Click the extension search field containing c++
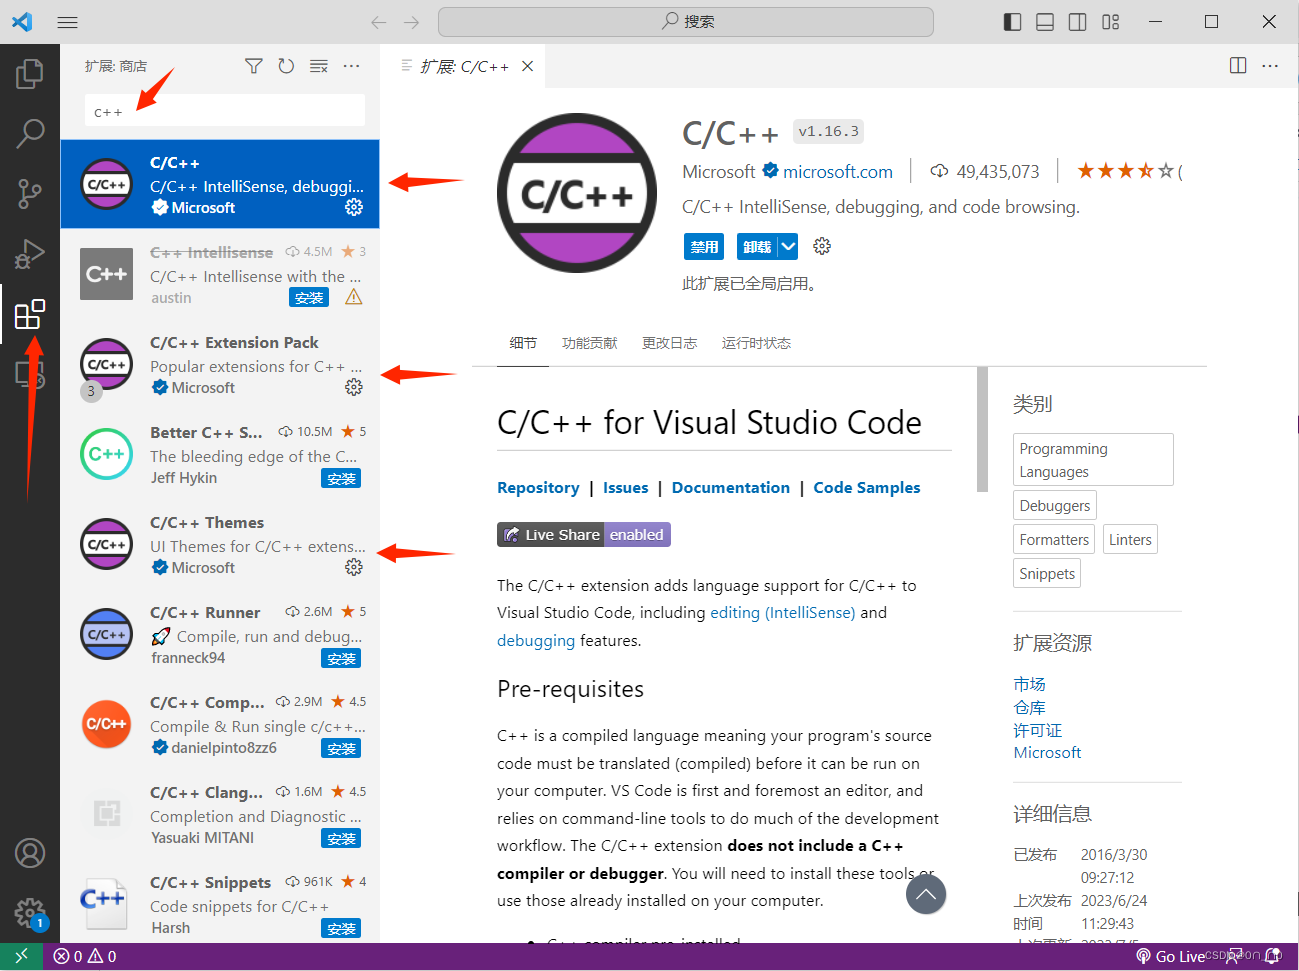 (225, 111)
